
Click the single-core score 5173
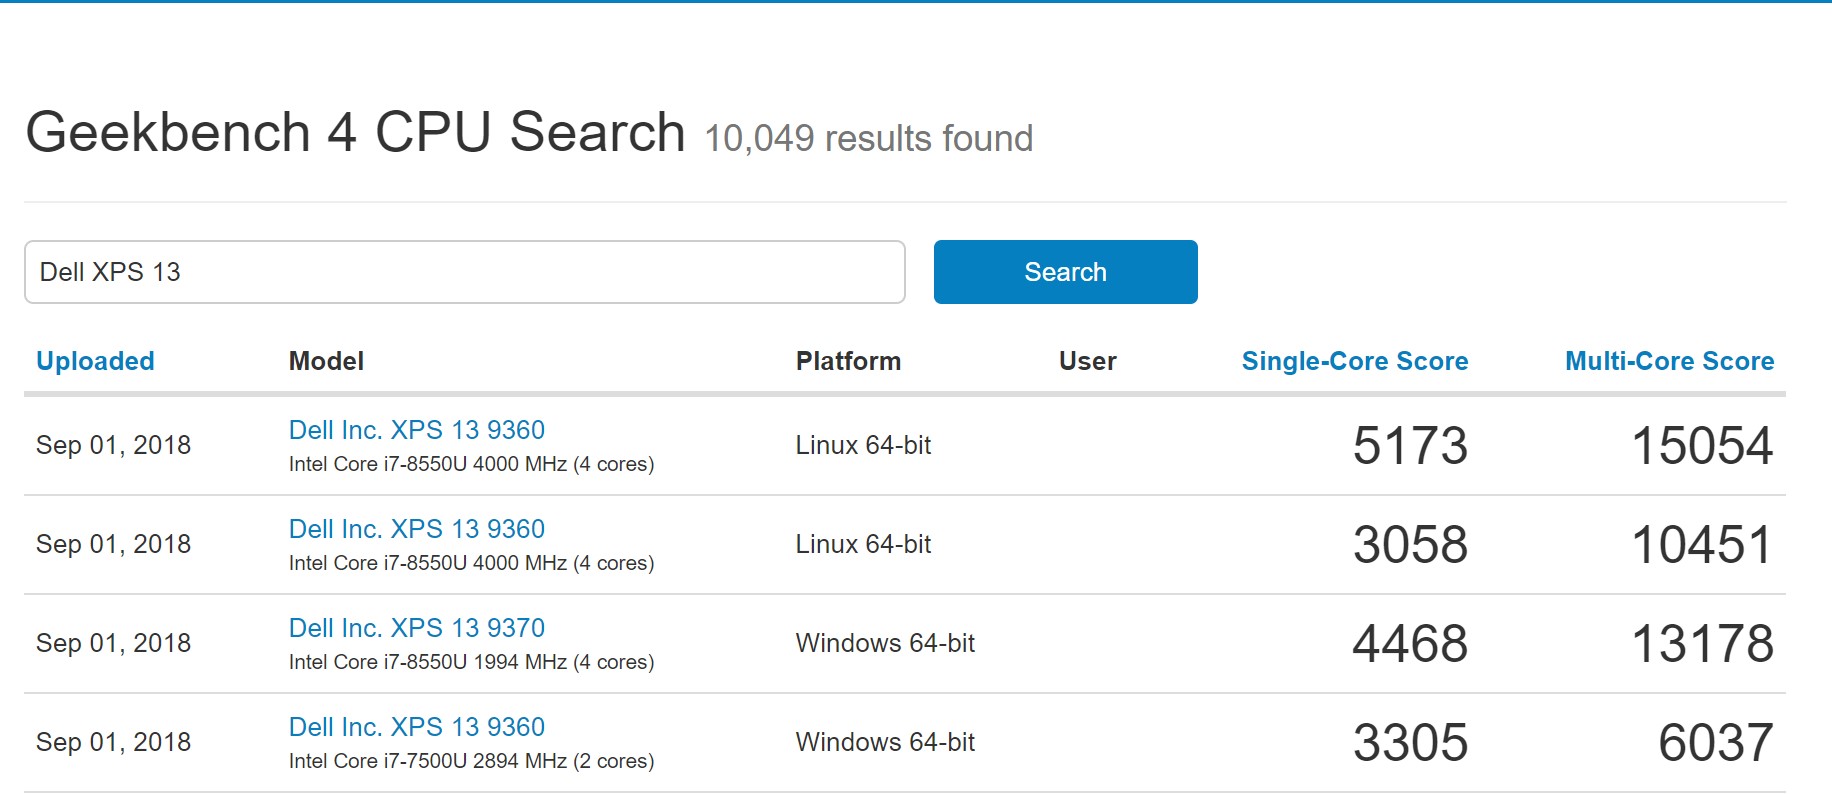point(1410,445)
